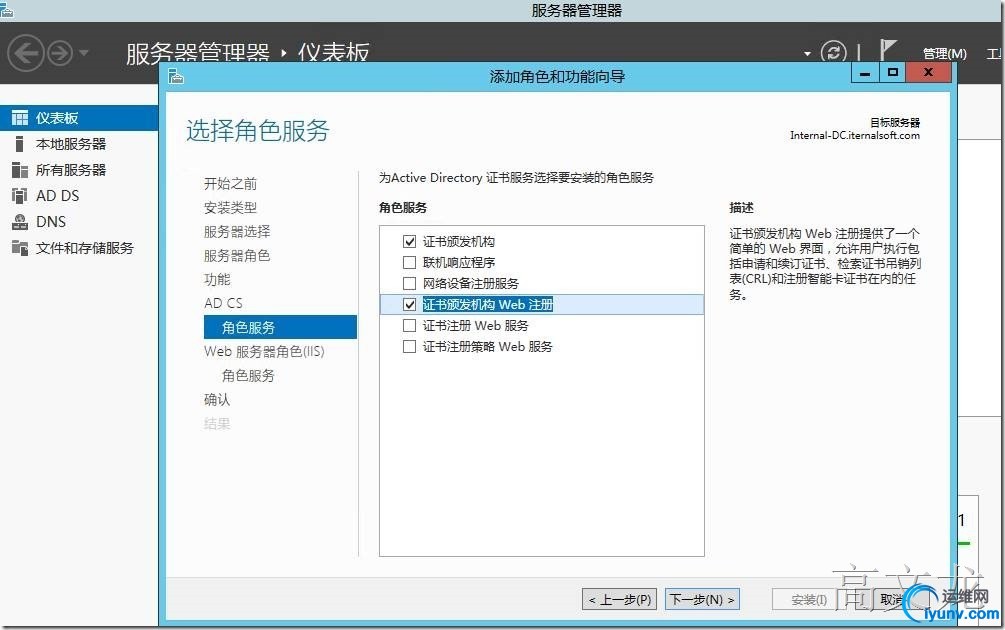1005x630 pixels.
Task: Select the 证书颁发机构 Web 注册 row label
Action: (488, 304)
